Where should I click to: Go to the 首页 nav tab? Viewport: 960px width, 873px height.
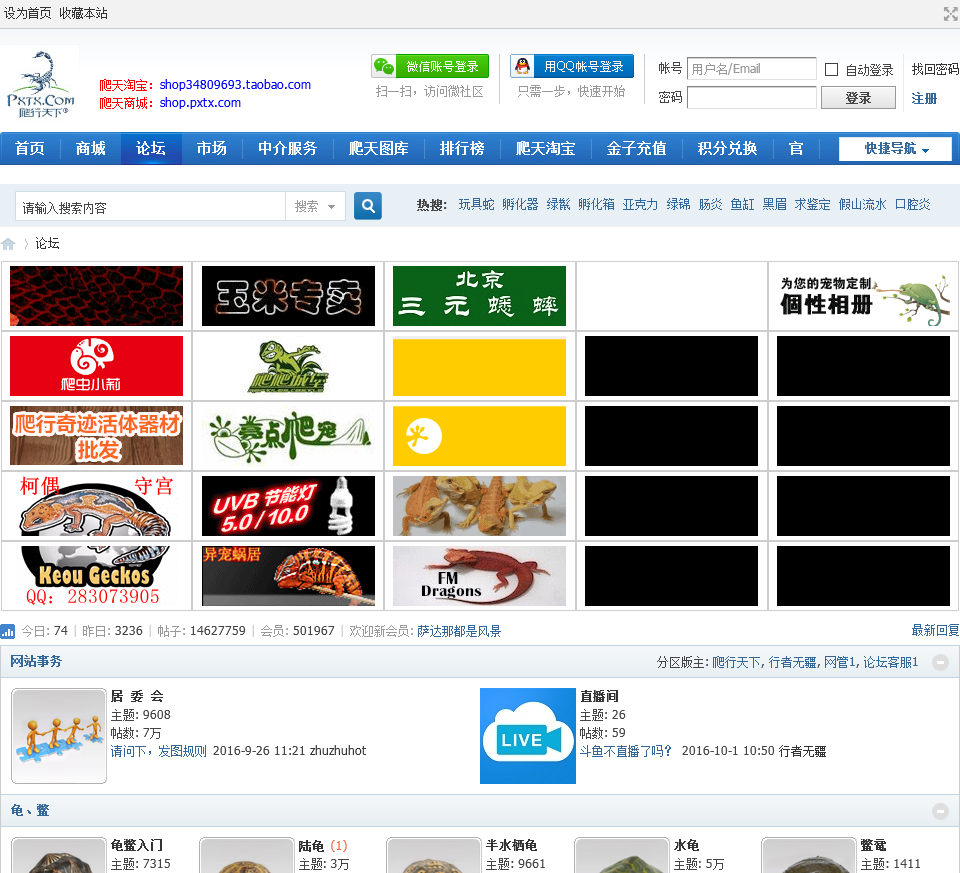[x=30, y=149]
